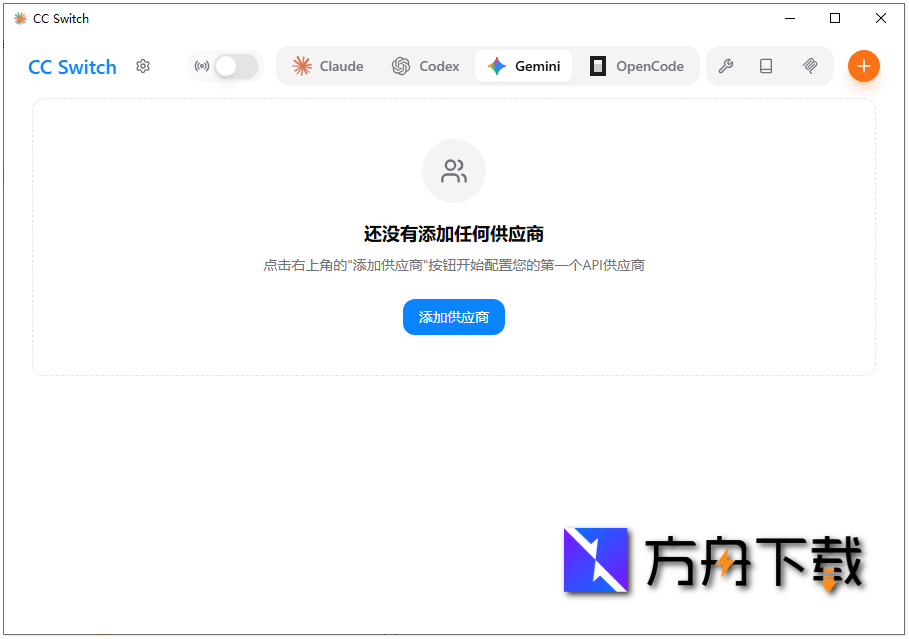The image size is (909, 639).
Task: Switch to the Codex tab
Action: [425, 66]
